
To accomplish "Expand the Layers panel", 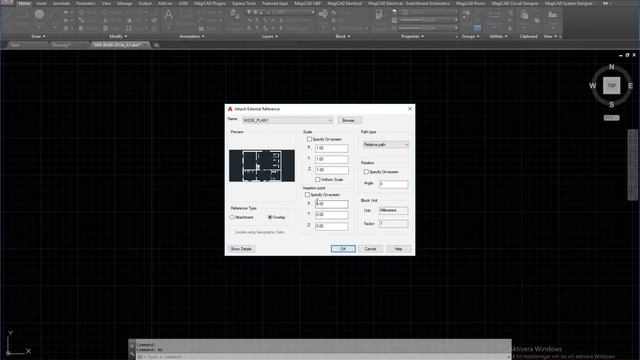I will tap(270, 36).
